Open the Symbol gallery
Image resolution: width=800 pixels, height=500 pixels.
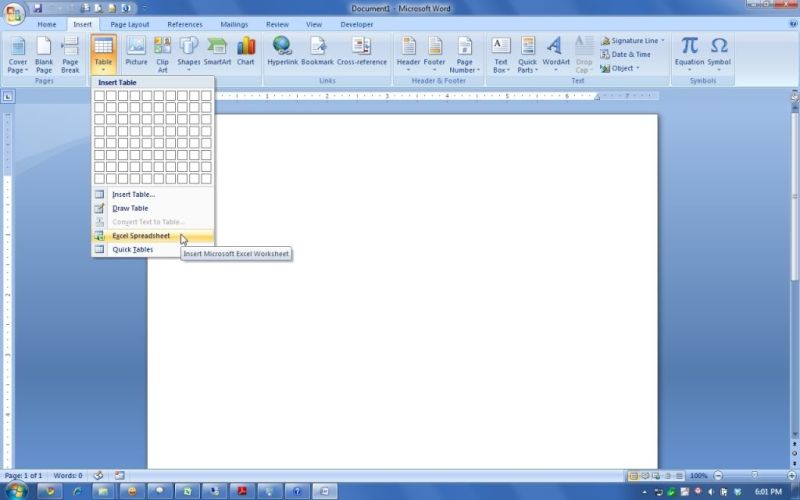719,55
